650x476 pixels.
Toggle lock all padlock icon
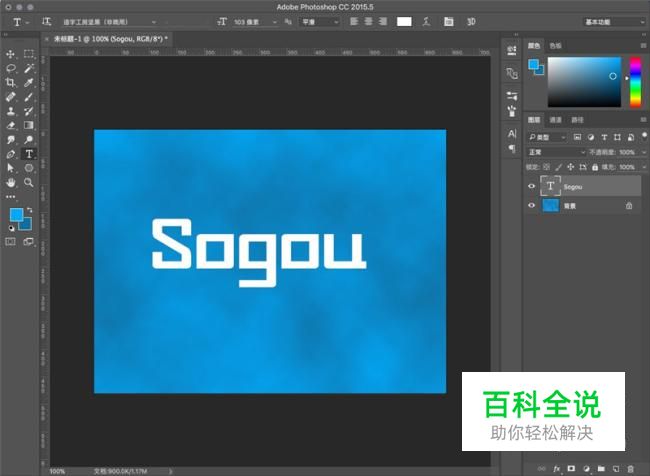tap(595, 167)
